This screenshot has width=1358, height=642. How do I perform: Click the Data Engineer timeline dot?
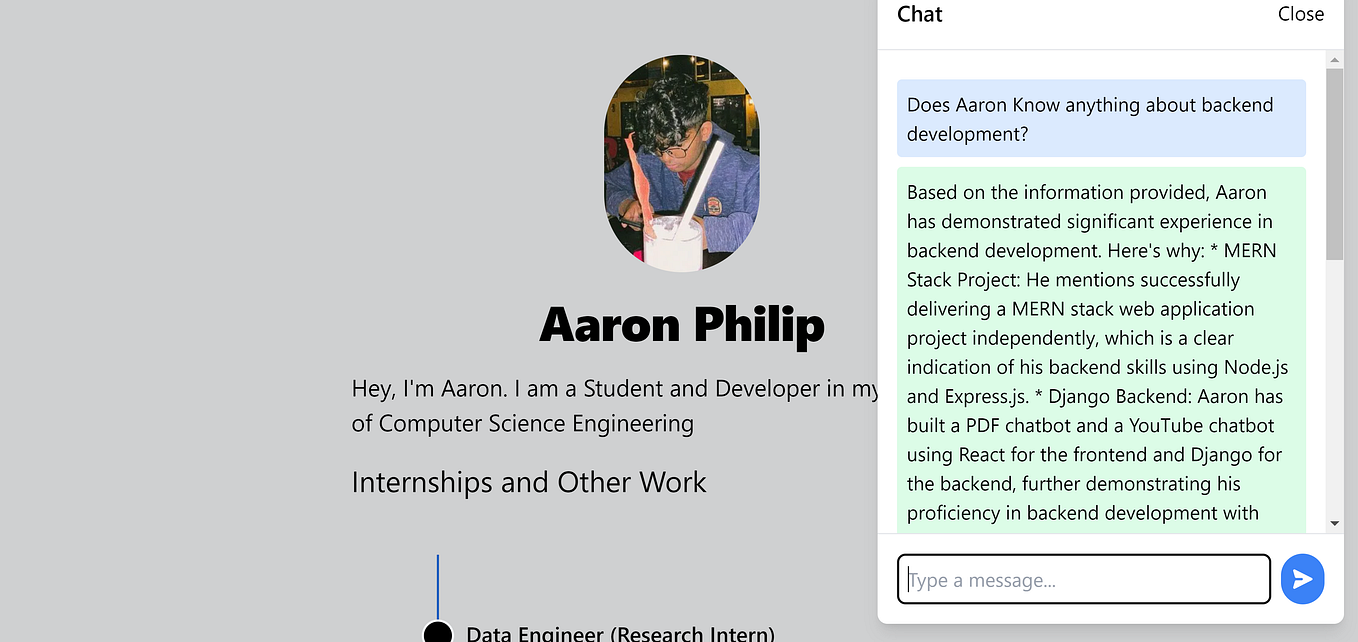(x=437, y=632)
